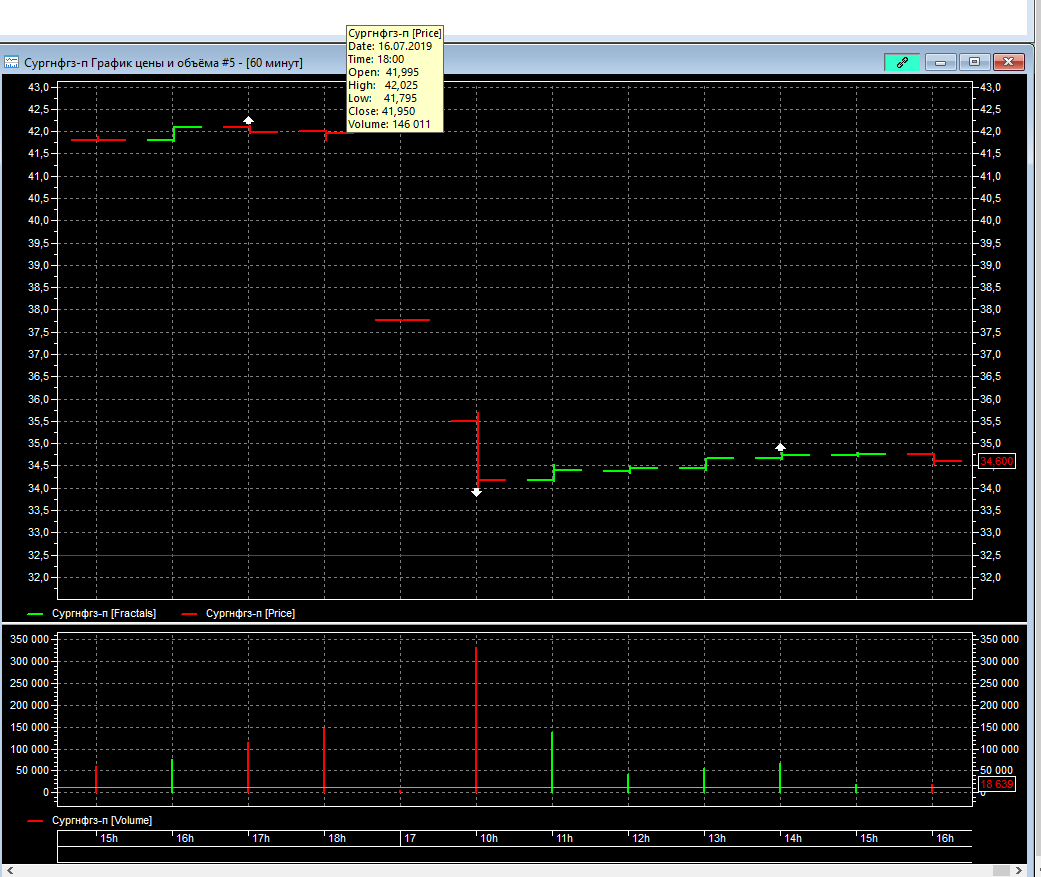Click the Volume: 146 011 tooltip line
1041x877 pixels.
click(389, 124)
